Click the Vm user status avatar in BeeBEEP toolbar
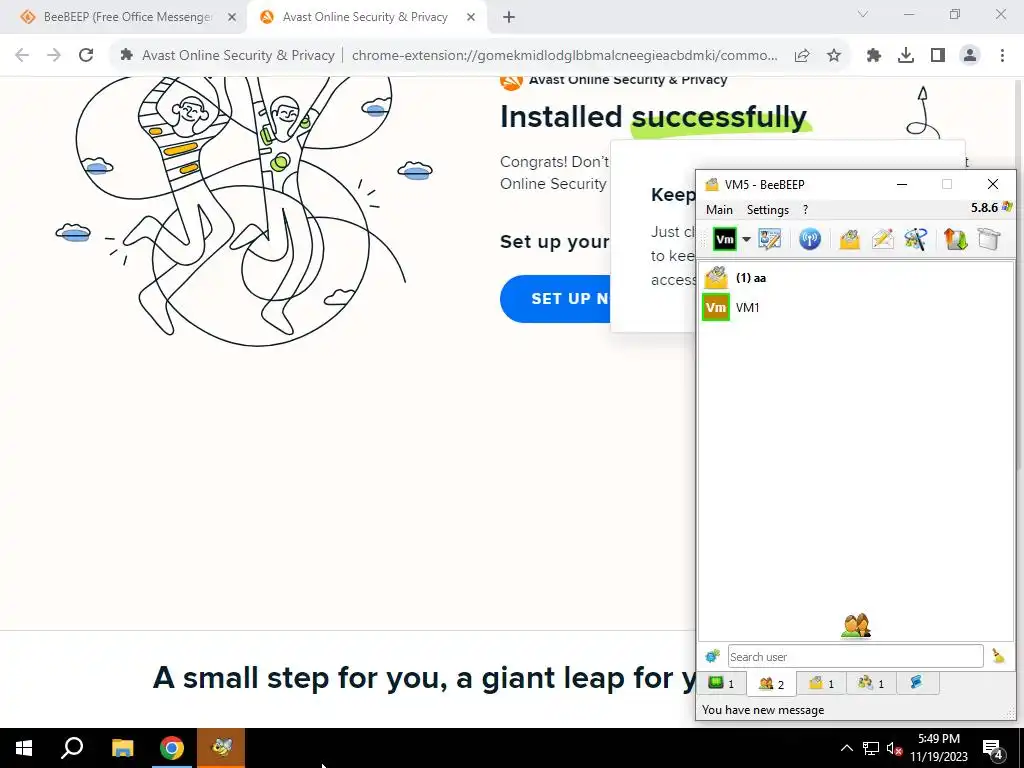1024x768 pixels. tap(724, 239)
